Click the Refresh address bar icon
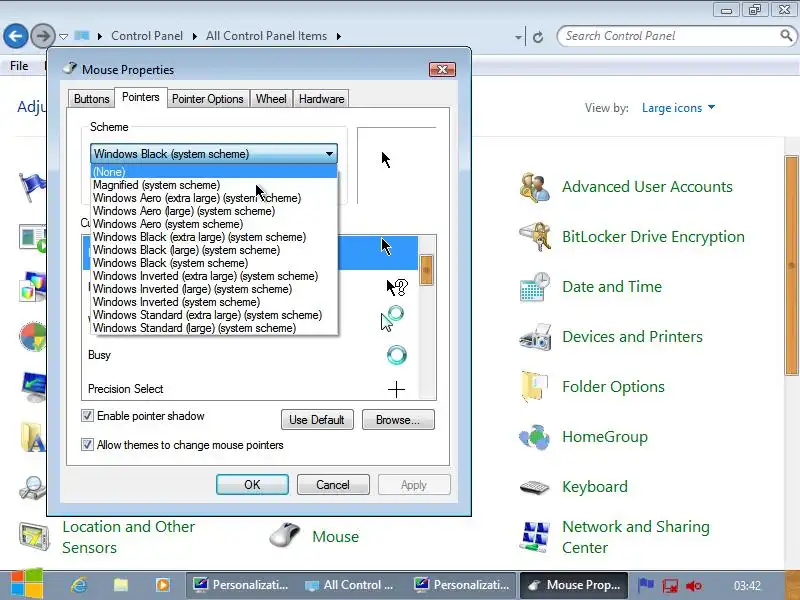This screenshot has height=600, width=800. coord(538,37)
